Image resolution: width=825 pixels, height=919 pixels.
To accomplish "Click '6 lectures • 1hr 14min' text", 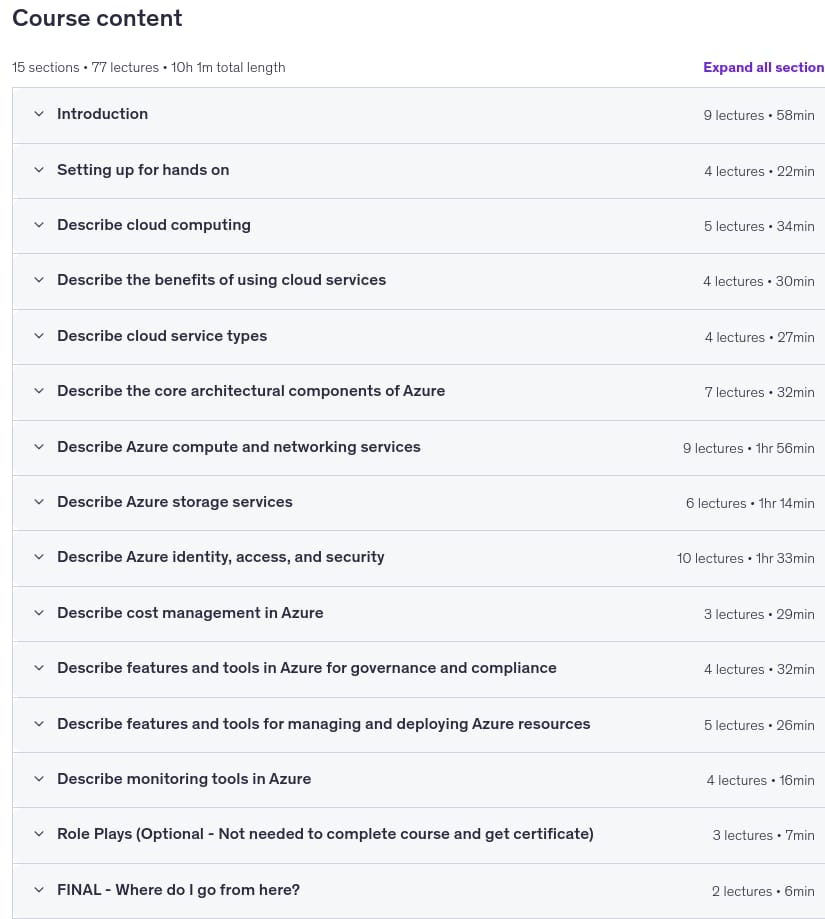I will [x=751, y=503].
